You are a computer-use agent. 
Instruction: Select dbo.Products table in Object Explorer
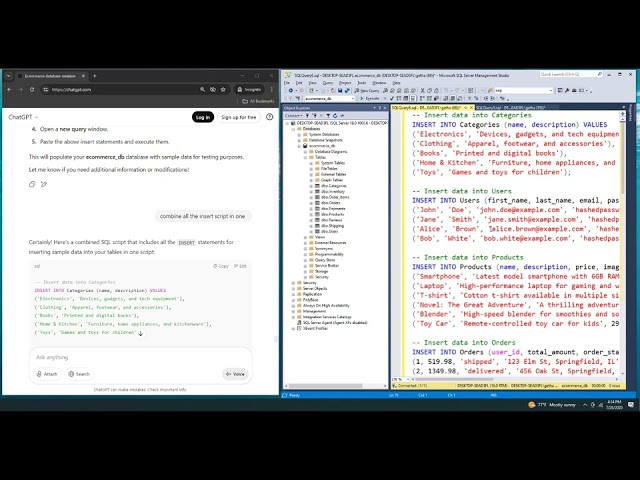click(x=332, y=214)
